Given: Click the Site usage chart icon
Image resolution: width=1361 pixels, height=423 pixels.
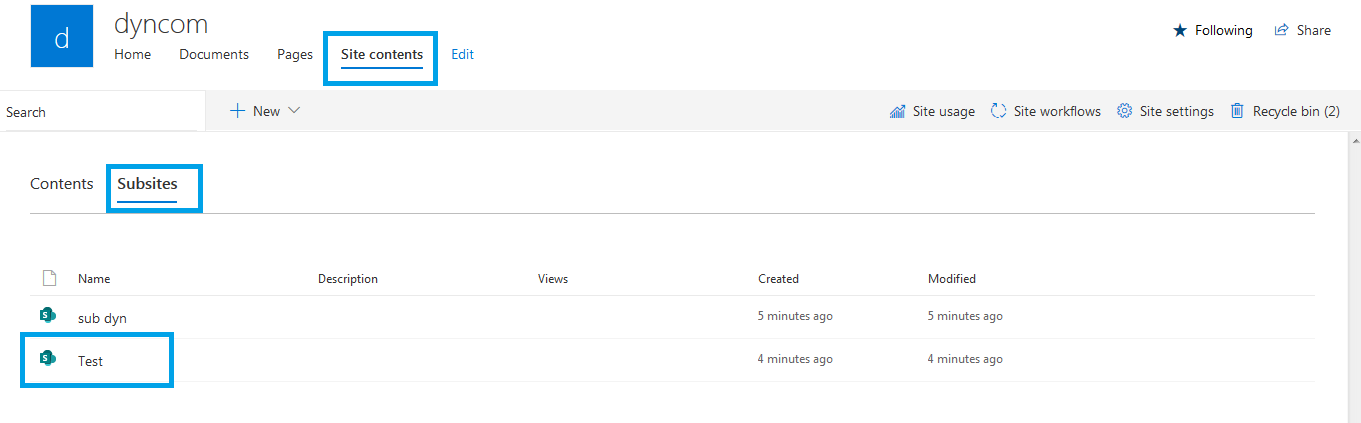Looking at the screenshot, I should [897, 111].
